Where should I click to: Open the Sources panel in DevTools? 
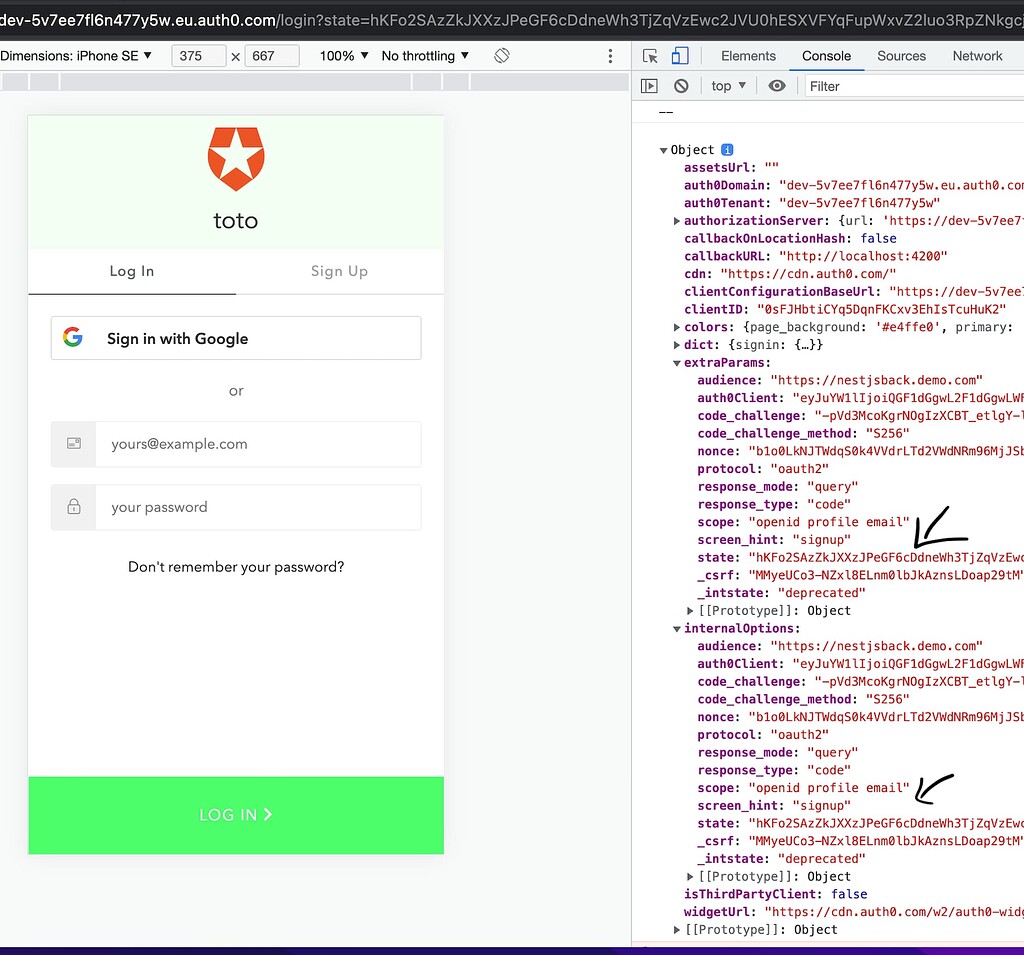901,56
